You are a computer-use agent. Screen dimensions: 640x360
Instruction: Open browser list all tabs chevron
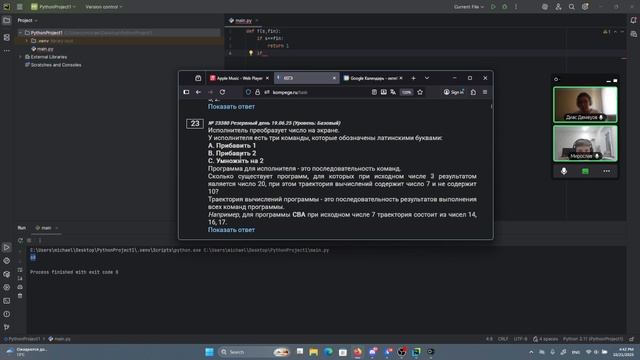(x=427, y=78)
